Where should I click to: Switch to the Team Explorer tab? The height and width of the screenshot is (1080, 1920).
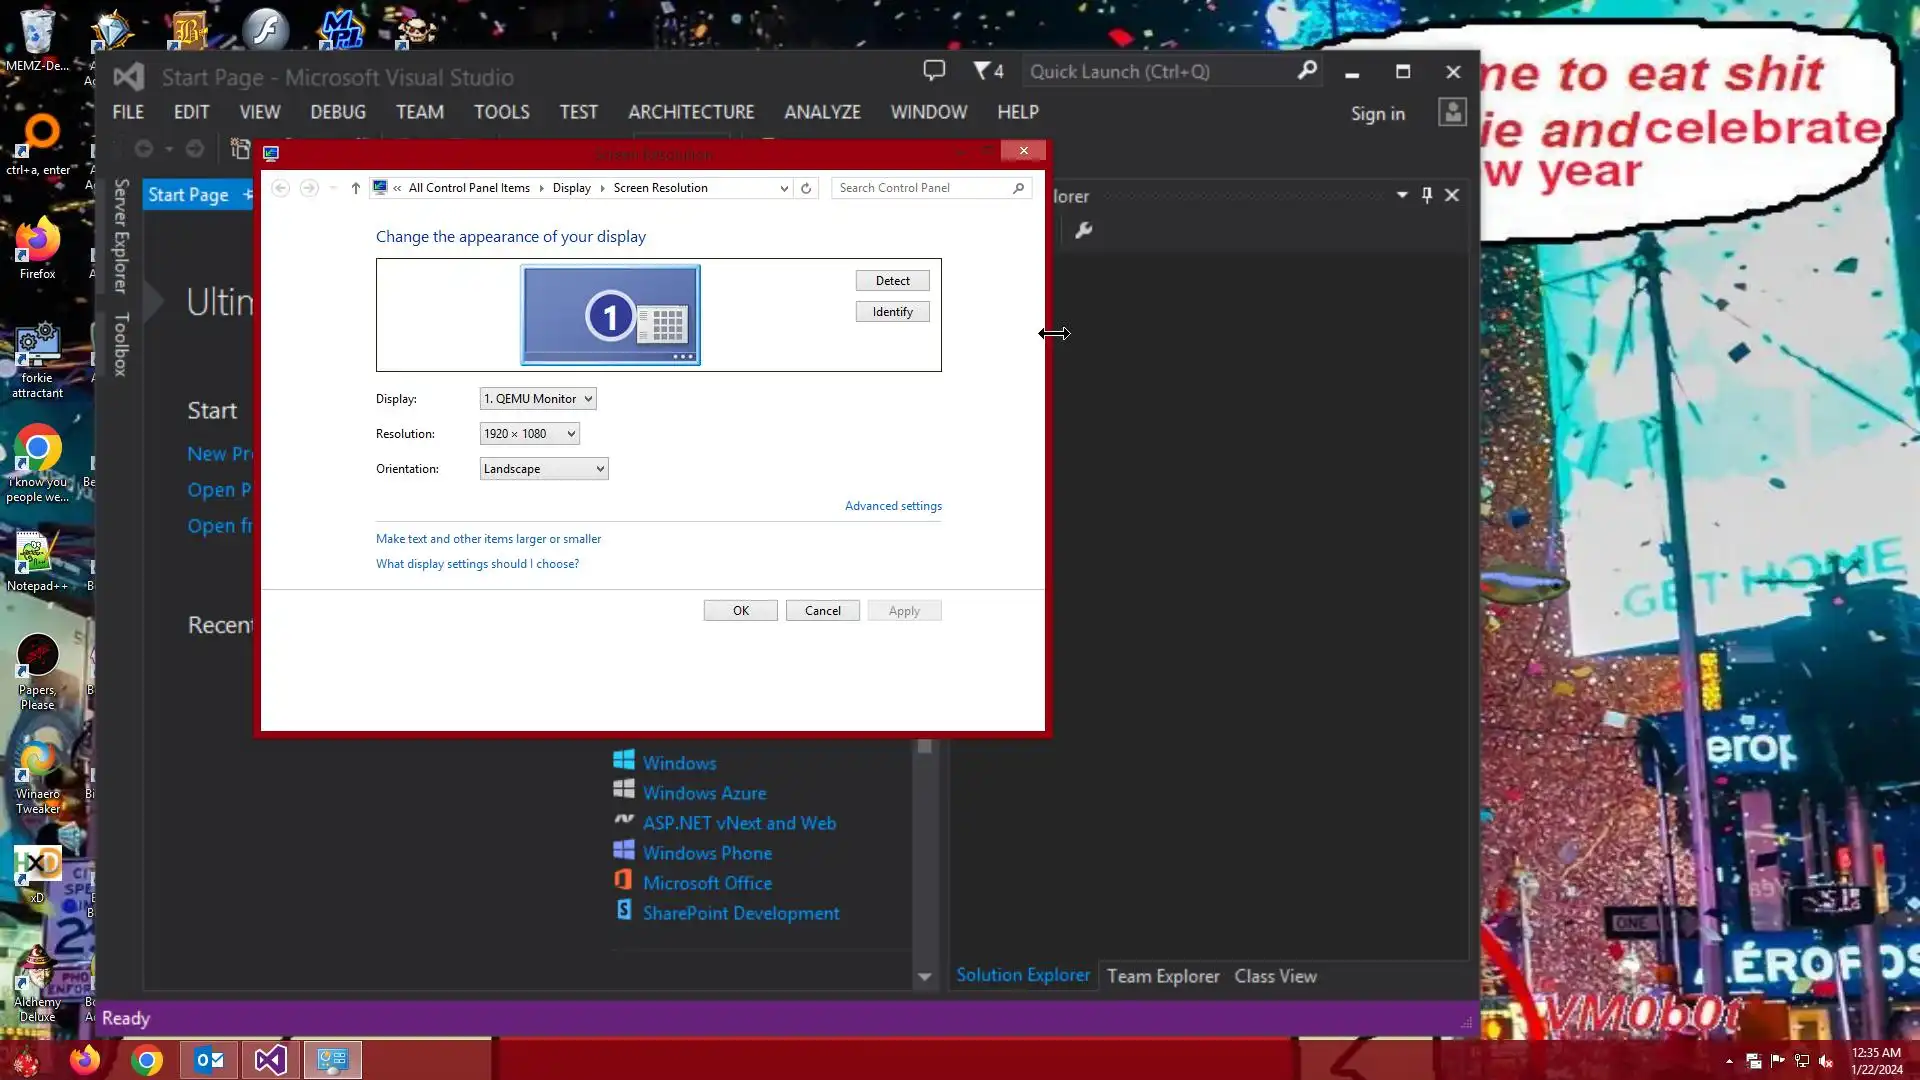point(1163,976)
